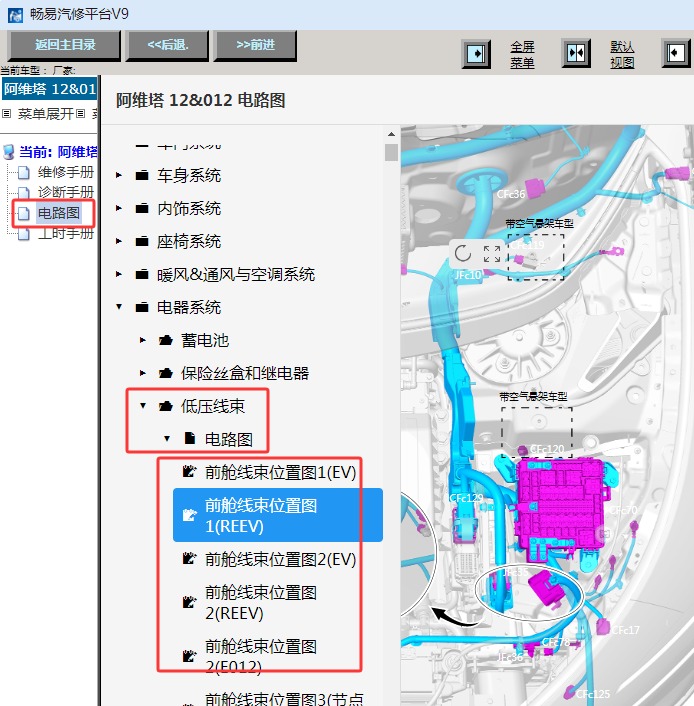Expand the 内饰系统 folder arrow
This screenshot has height=706, width=694.
118,208
